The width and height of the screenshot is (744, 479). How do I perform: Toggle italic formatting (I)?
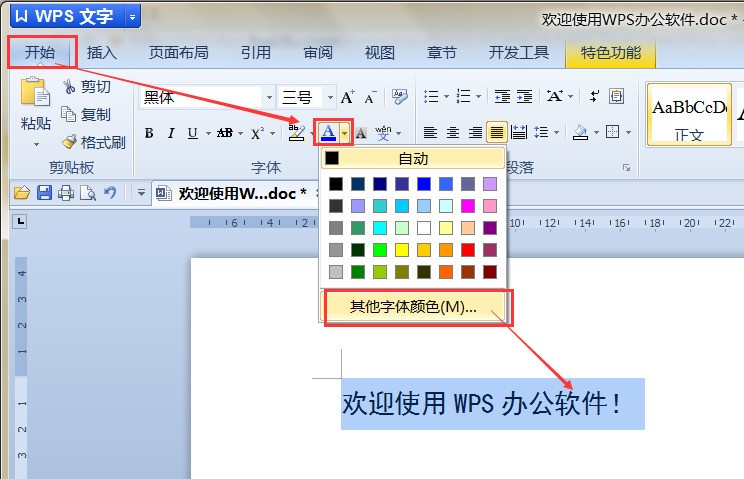pos(171,133)
